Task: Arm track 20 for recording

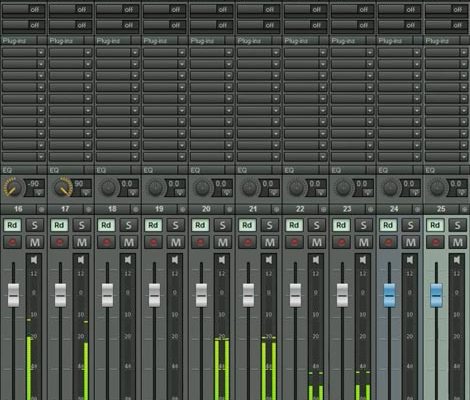Action: click(200, 242)
